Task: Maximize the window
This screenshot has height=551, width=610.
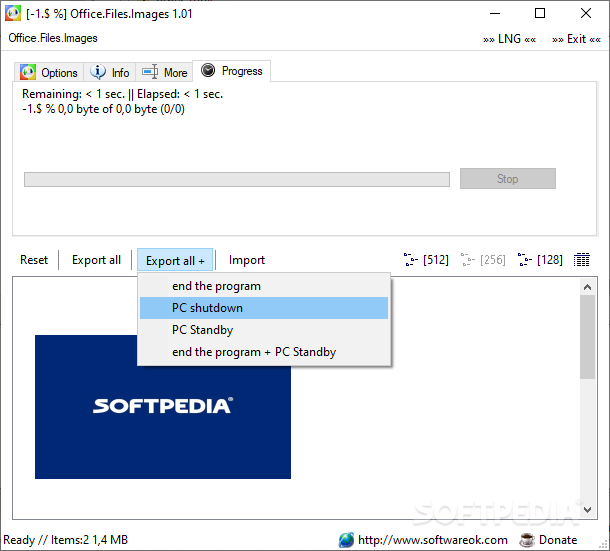Action: click(540, 13)
